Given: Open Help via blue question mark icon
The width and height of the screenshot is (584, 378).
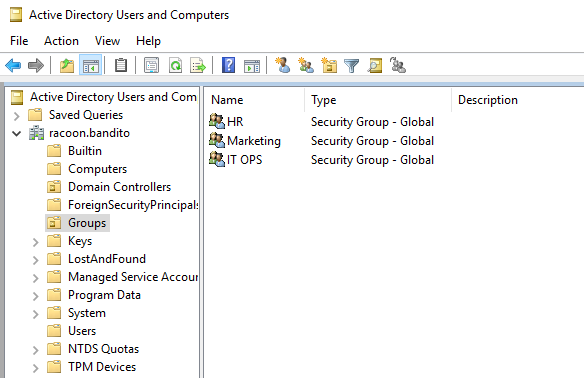Looking at the screenshot, I should click(228, 66).
